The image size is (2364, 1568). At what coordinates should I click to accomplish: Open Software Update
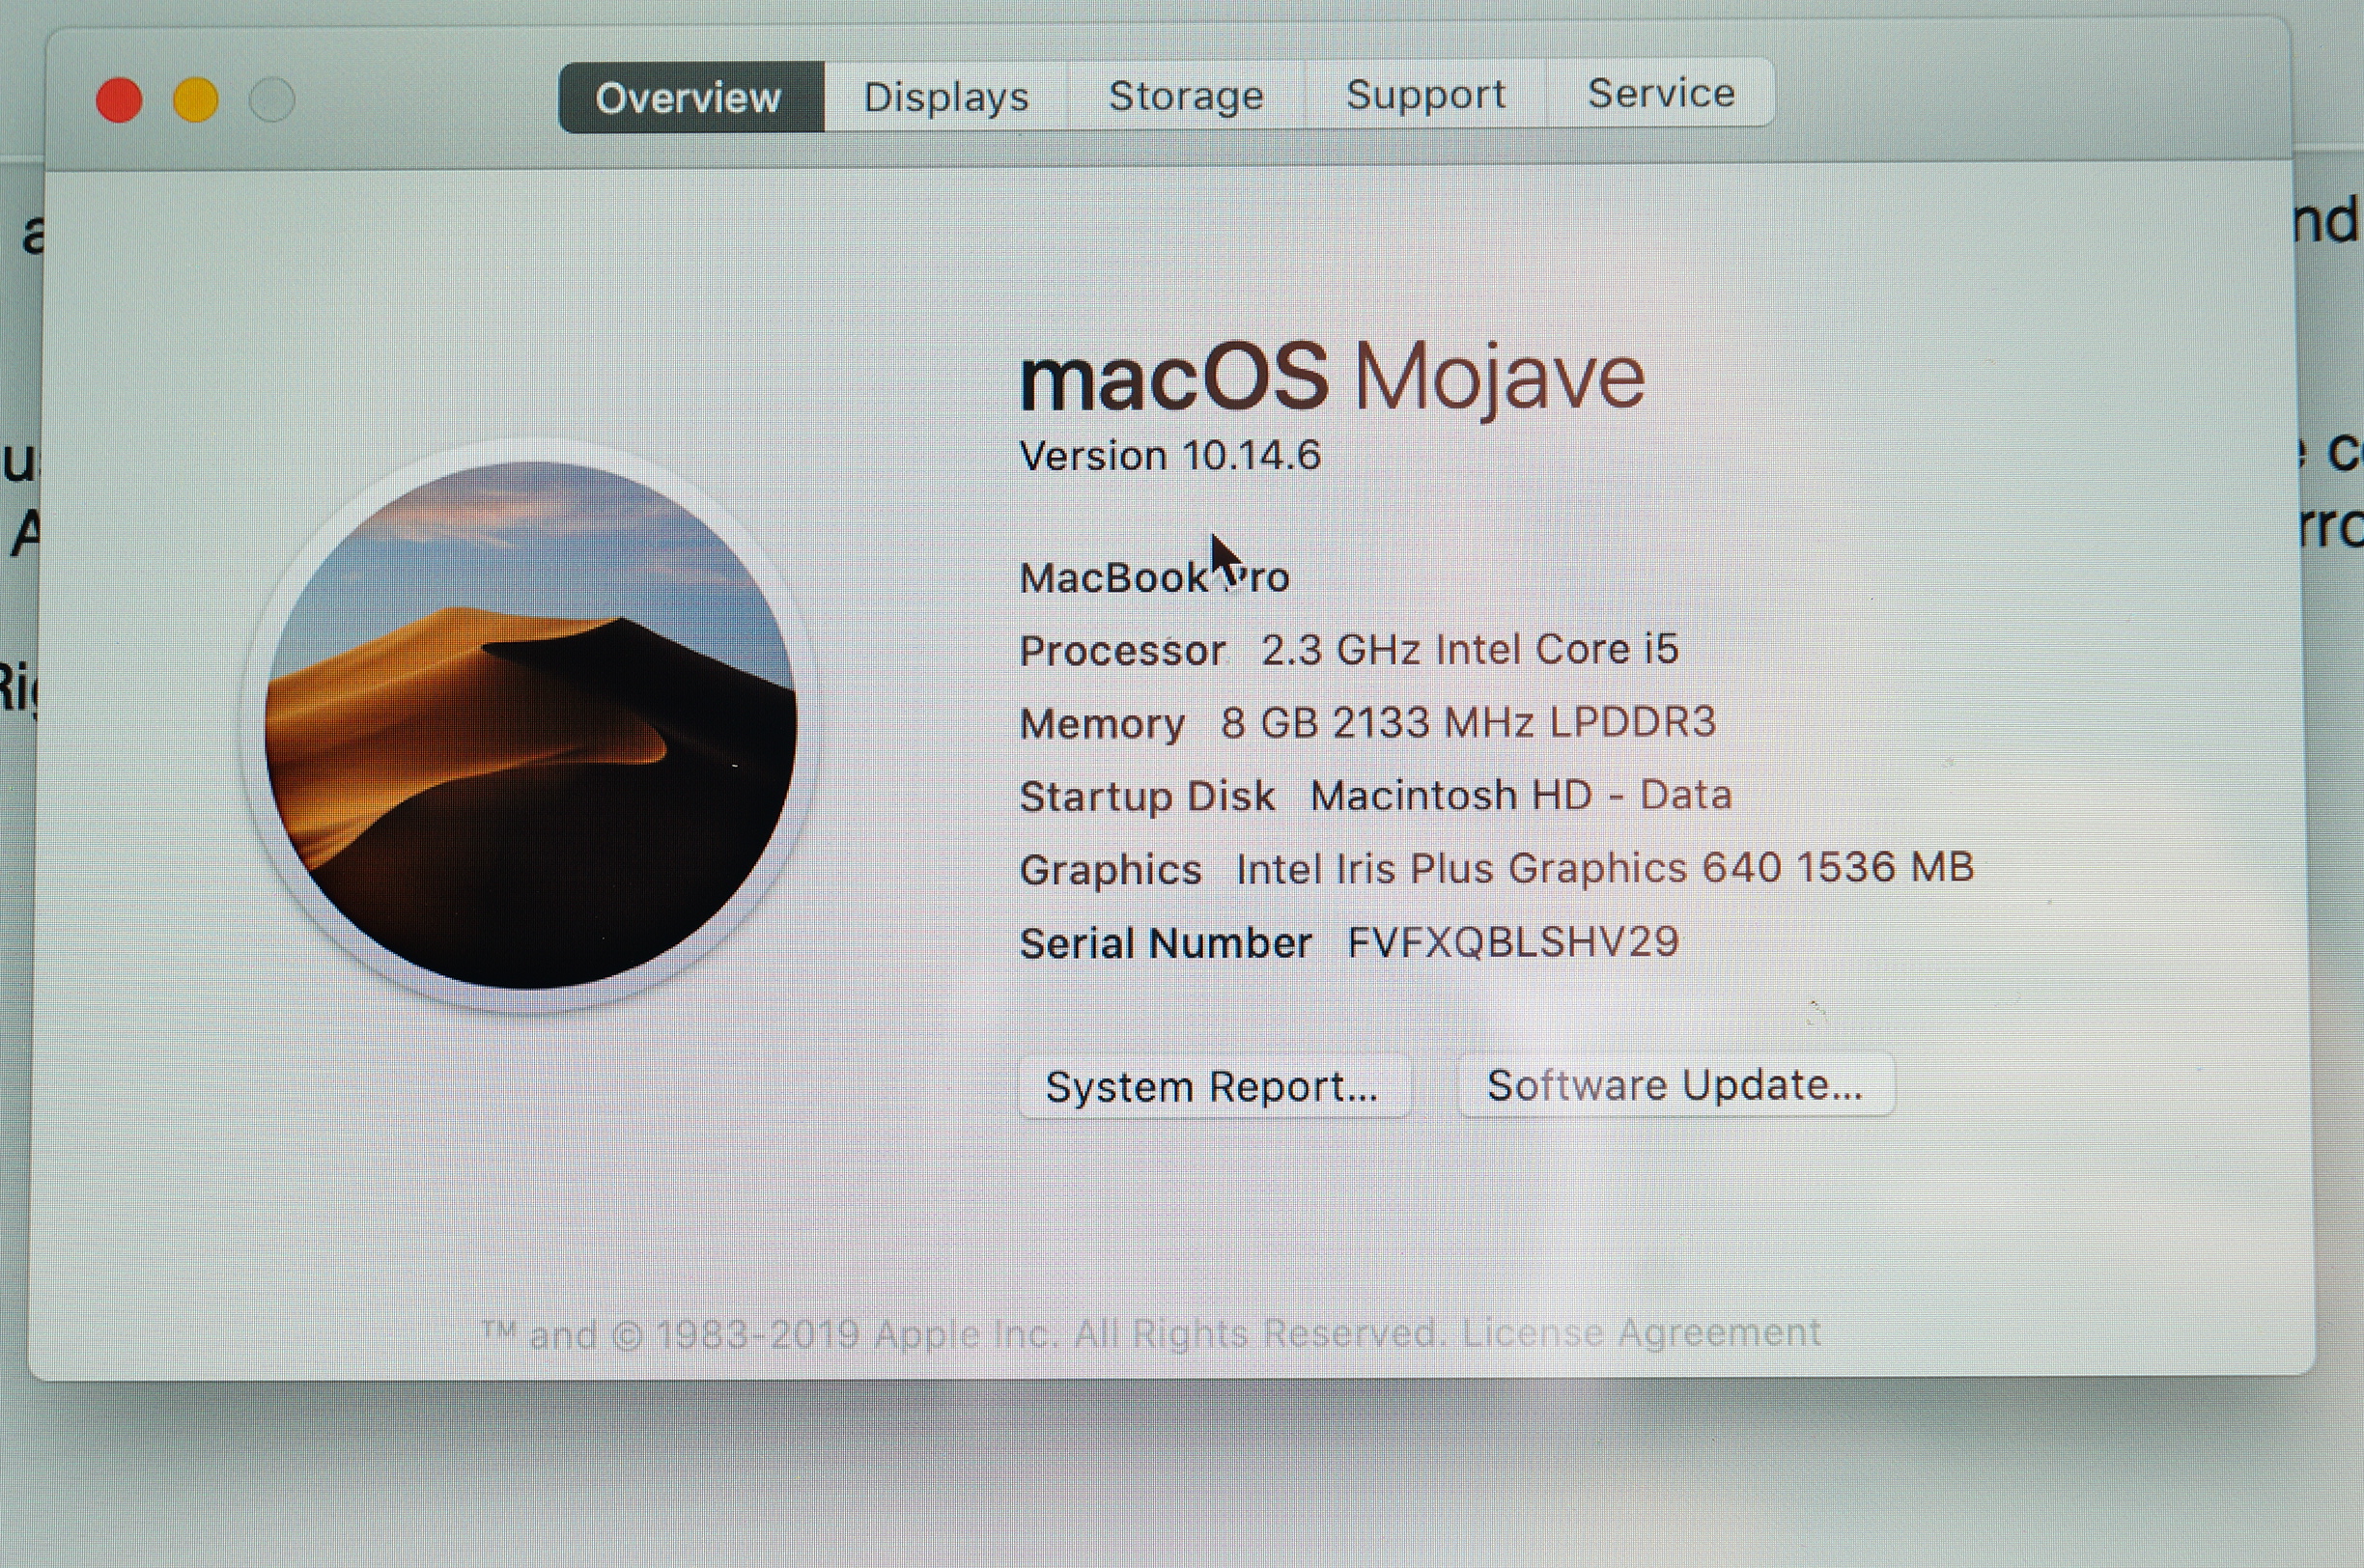click(x=1675, y=1085)
